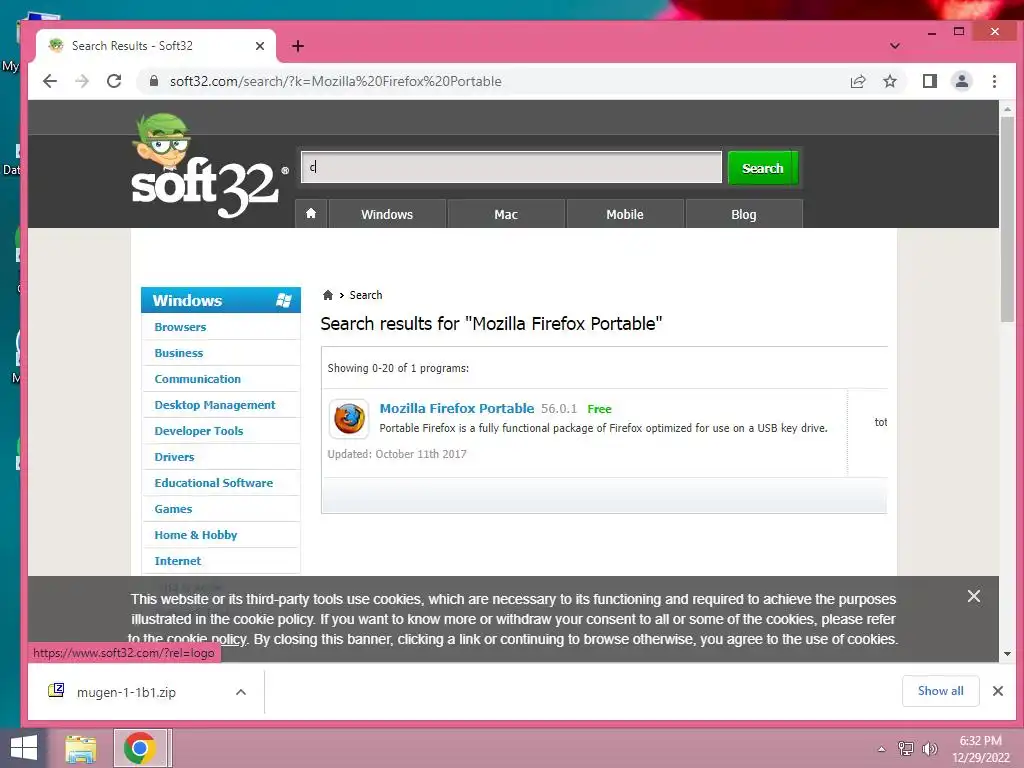The height and width of the screenshot is (768, 1024).
Task: Click Show all downloads button
Action: coord(940,691)
